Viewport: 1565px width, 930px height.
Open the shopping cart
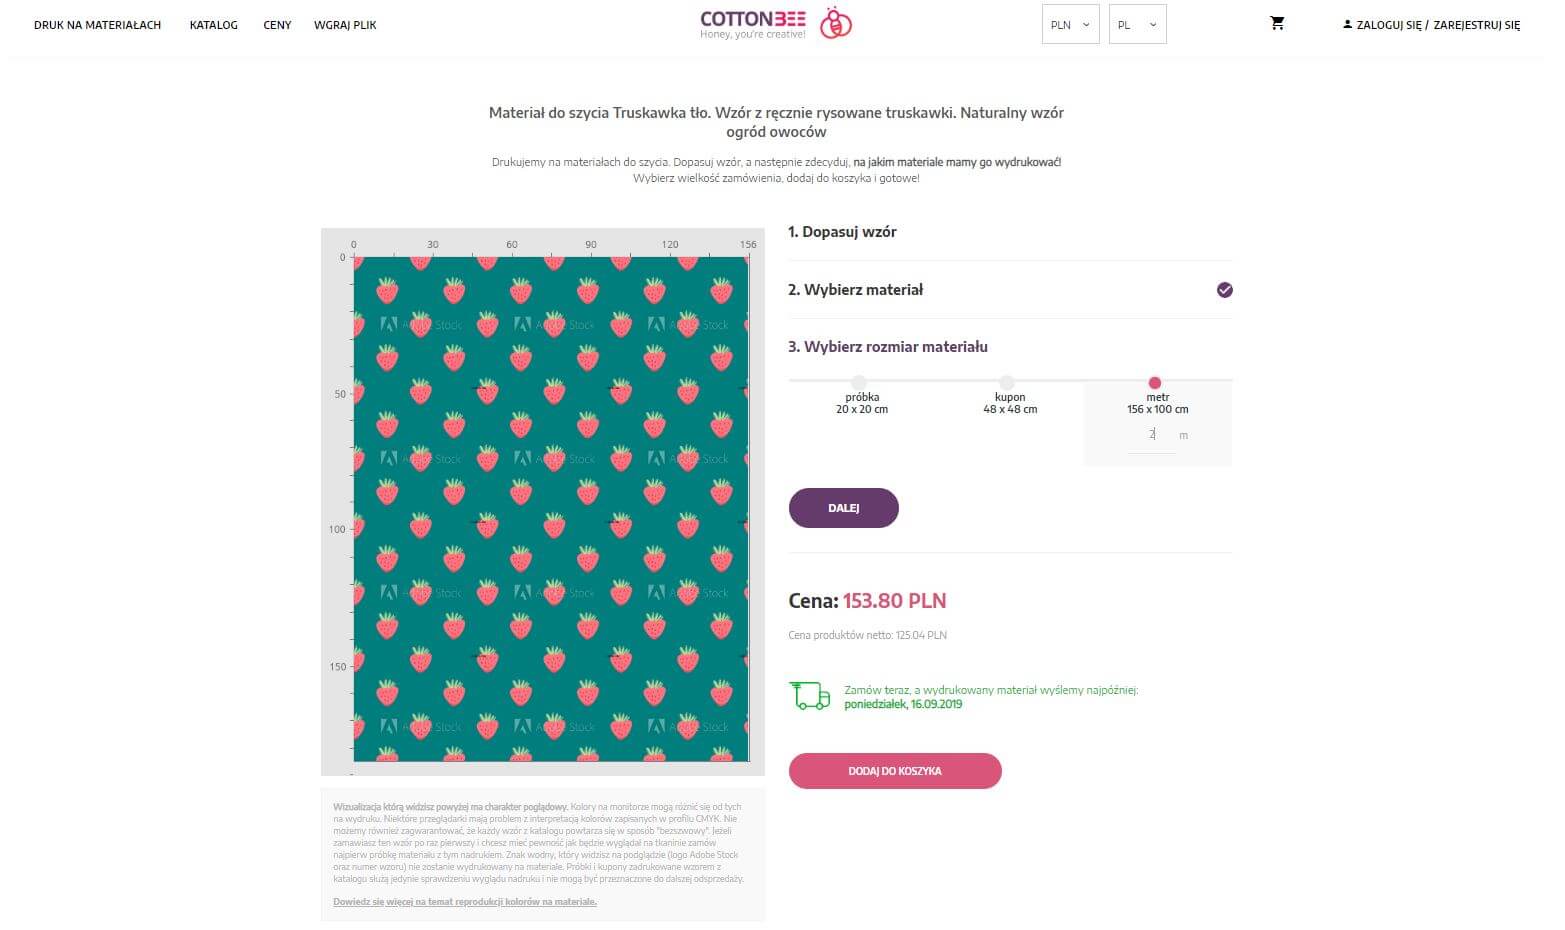1277,23
